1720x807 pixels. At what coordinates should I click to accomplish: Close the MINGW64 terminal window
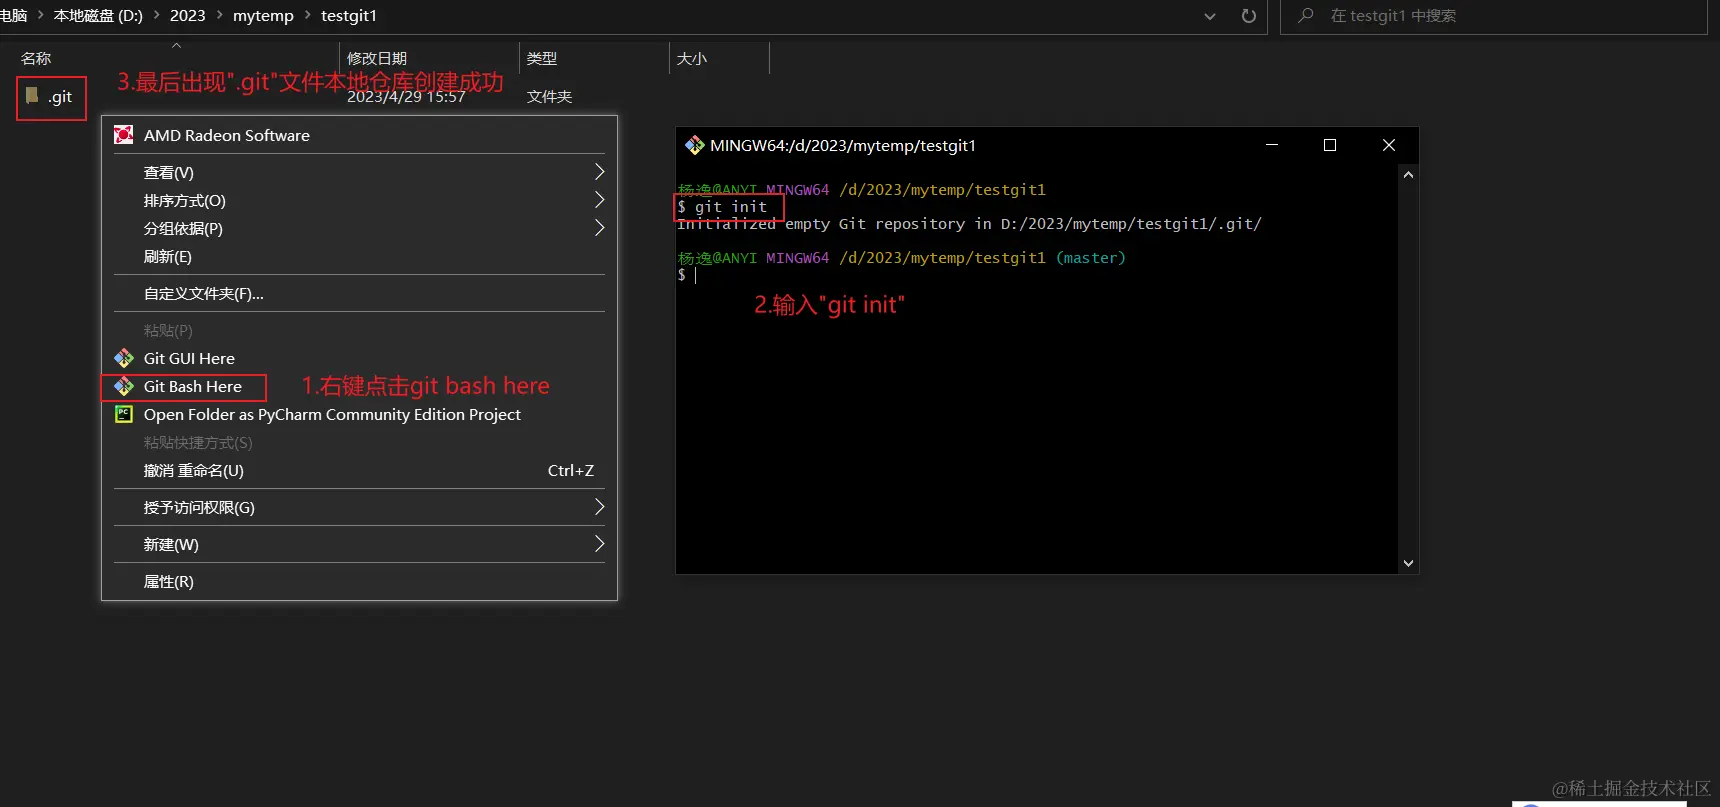[1389, 145]
